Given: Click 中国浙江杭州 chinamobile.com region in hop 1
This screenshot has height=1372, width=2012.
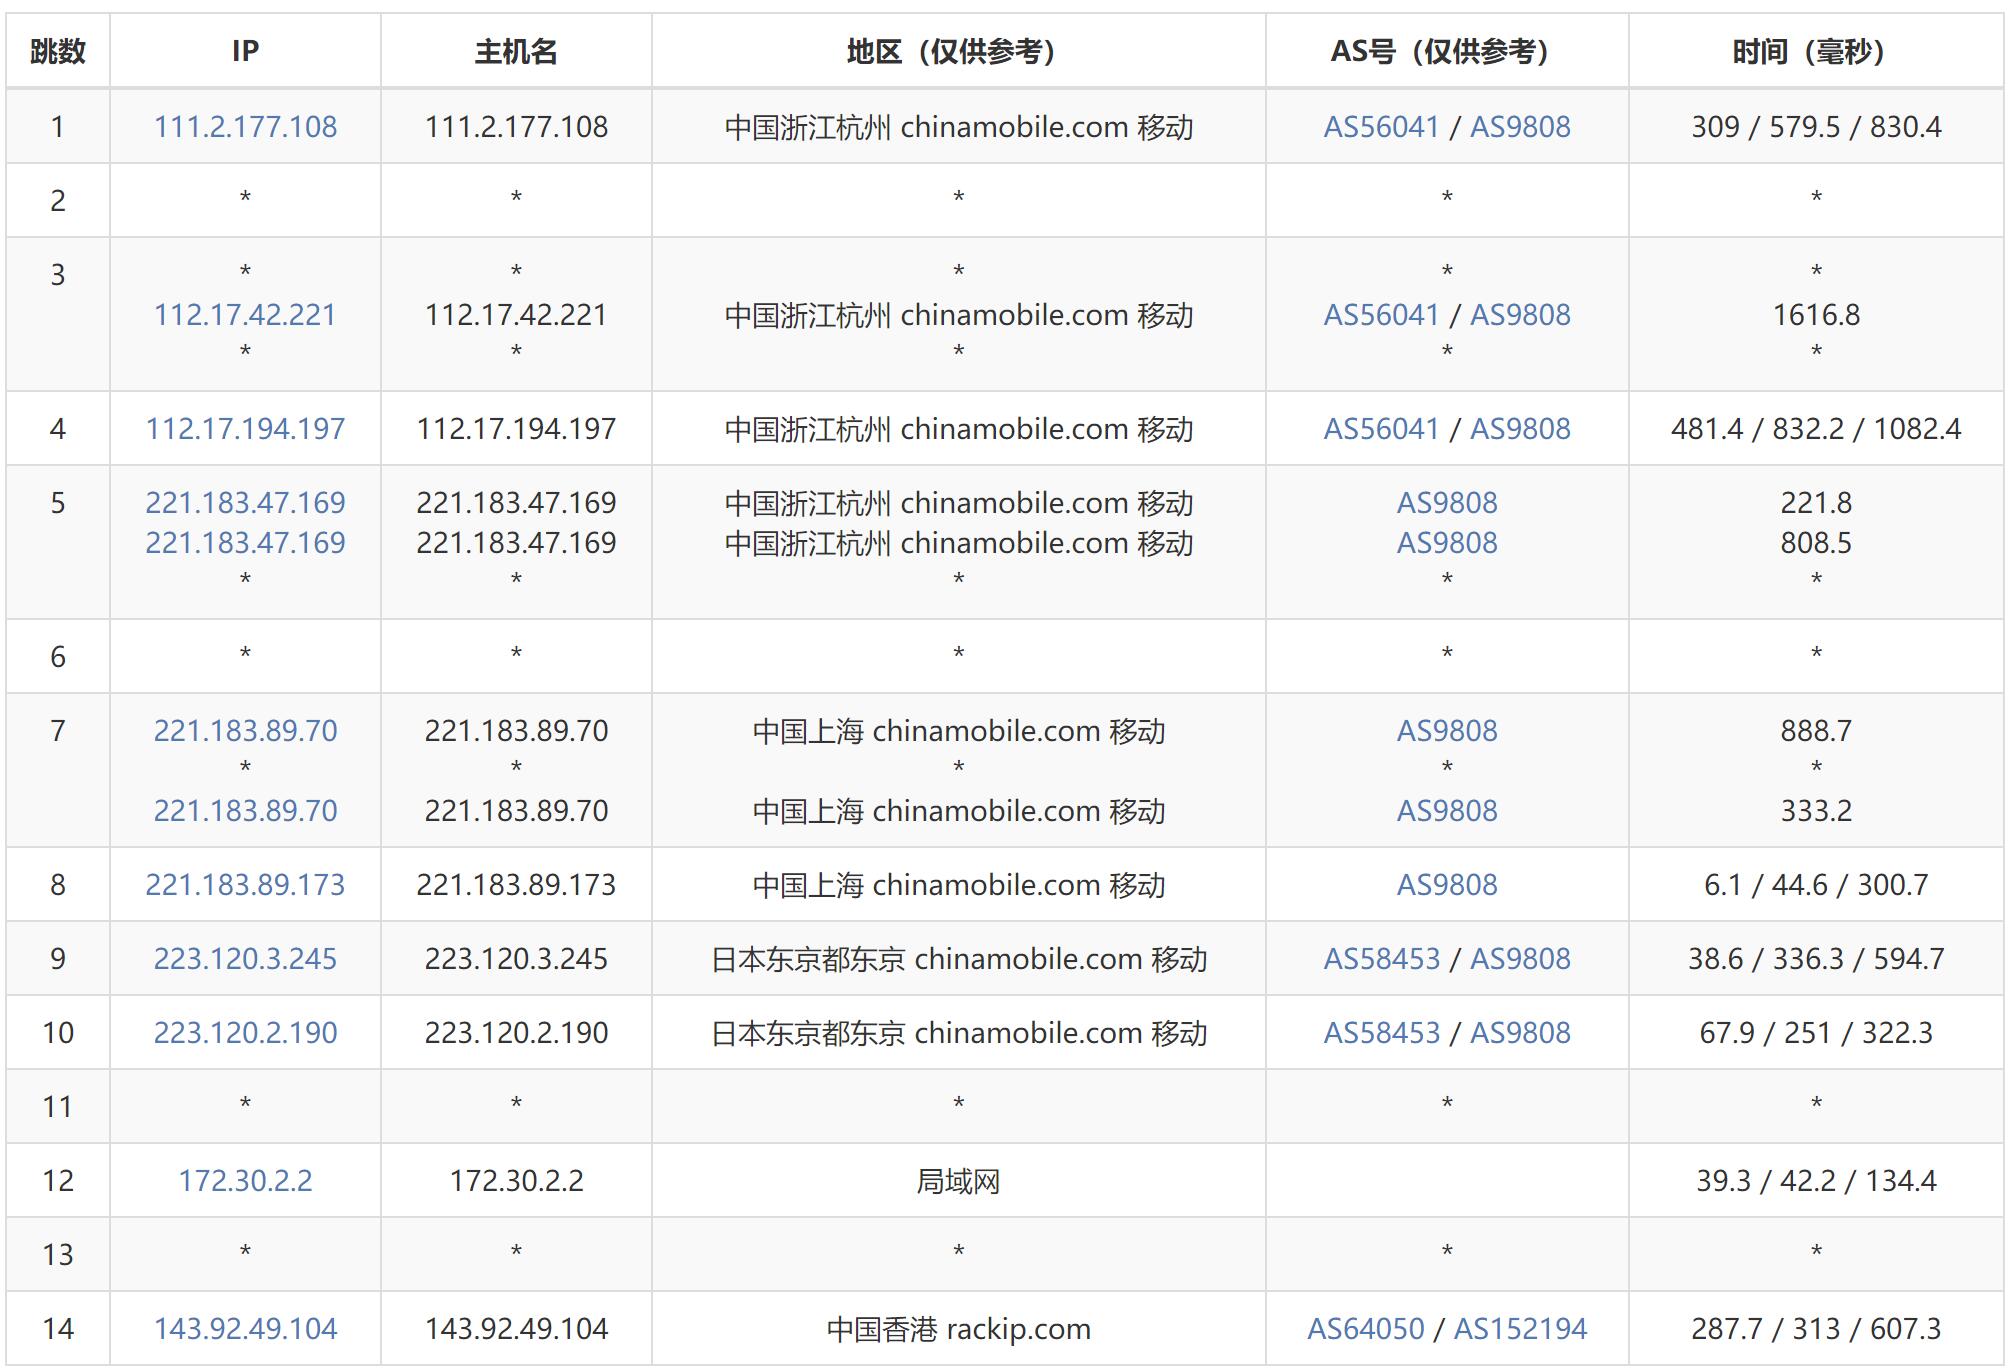Looking at the screenshot, I should click(x=958, y=127).
